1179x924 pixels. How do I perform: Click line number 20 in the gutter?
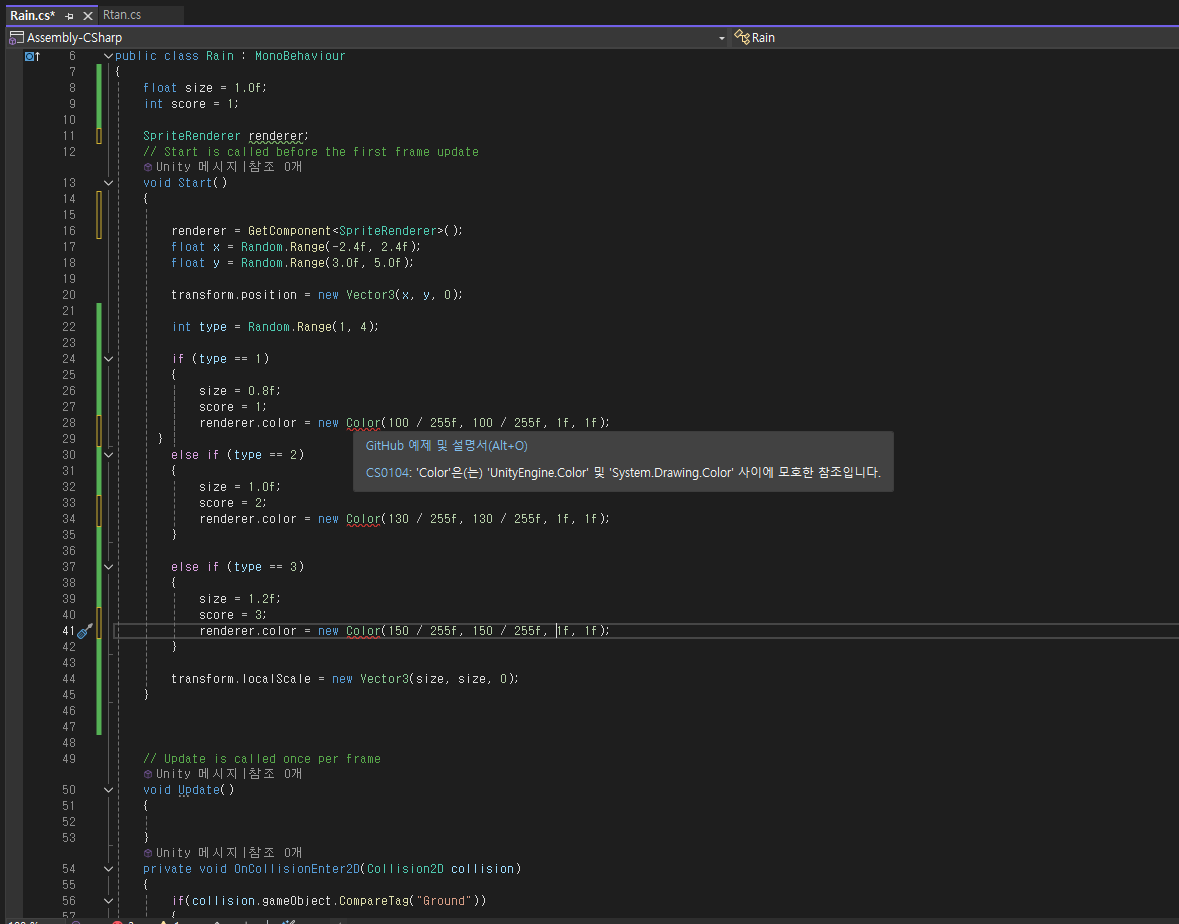[69, 295]
